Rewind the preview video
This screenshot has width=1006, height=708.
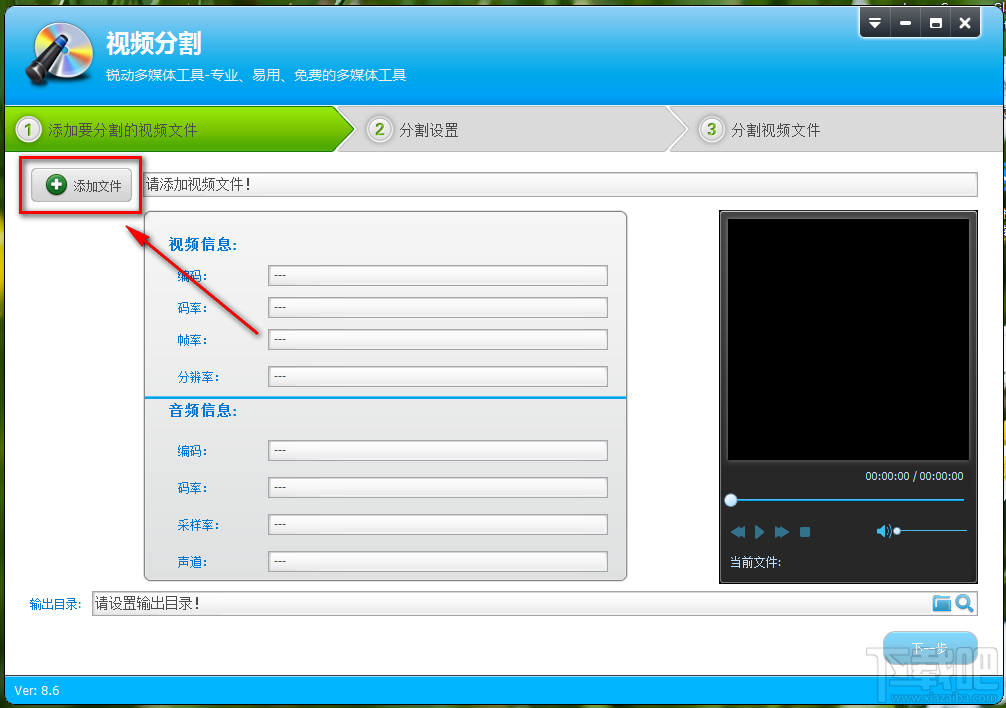click(738, 532)
